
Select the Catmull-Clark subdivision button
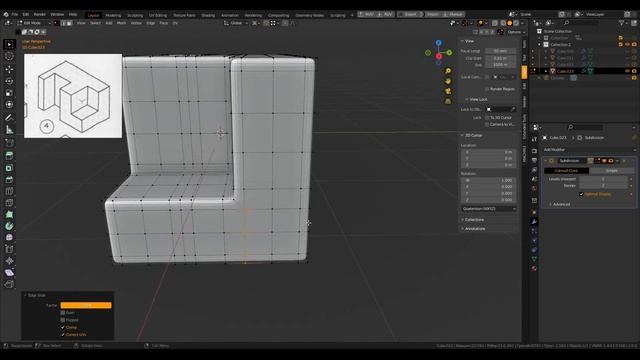click(567, 171)
